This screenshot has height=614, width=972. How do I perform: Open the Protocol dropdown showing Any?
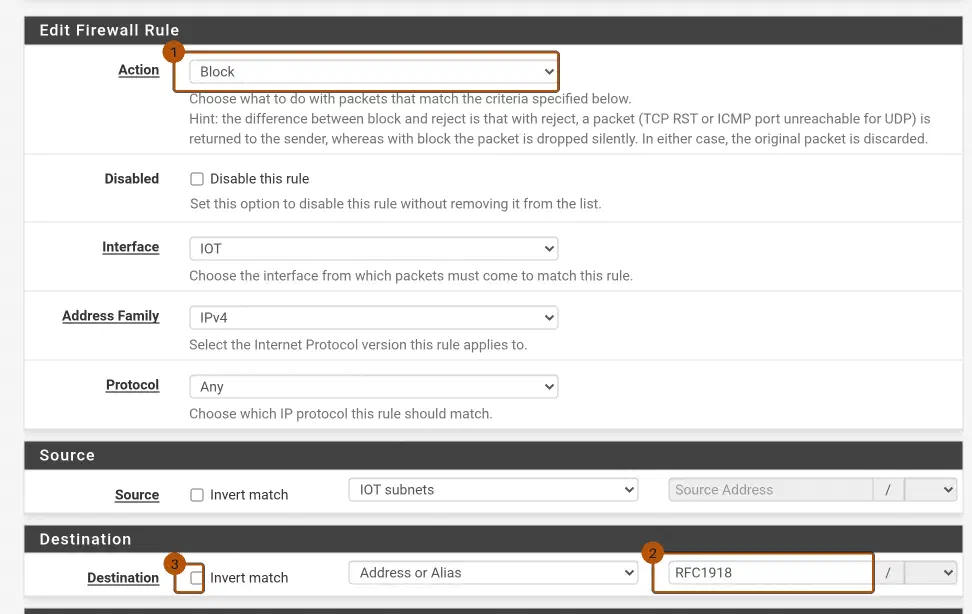pos(373,386)
